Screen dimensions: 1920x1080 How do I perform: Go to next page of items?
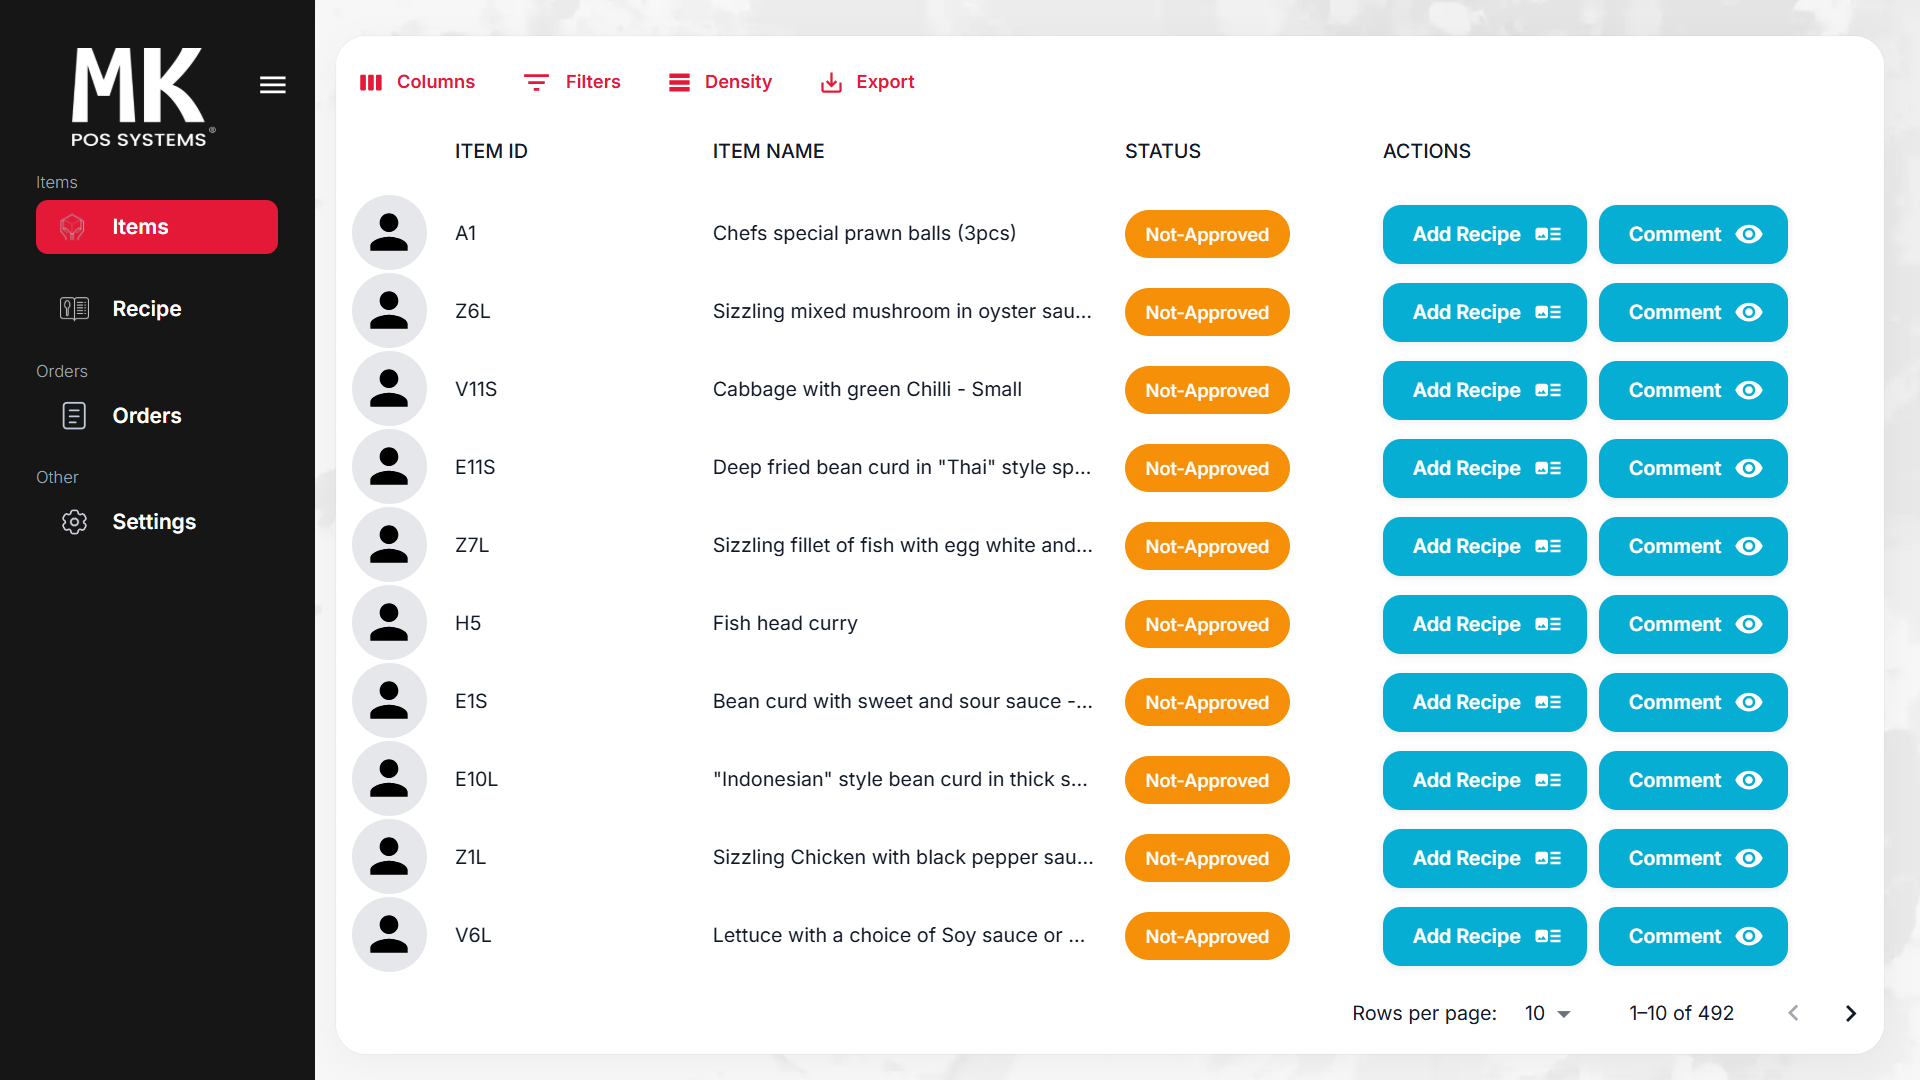pos(1850,1013)
